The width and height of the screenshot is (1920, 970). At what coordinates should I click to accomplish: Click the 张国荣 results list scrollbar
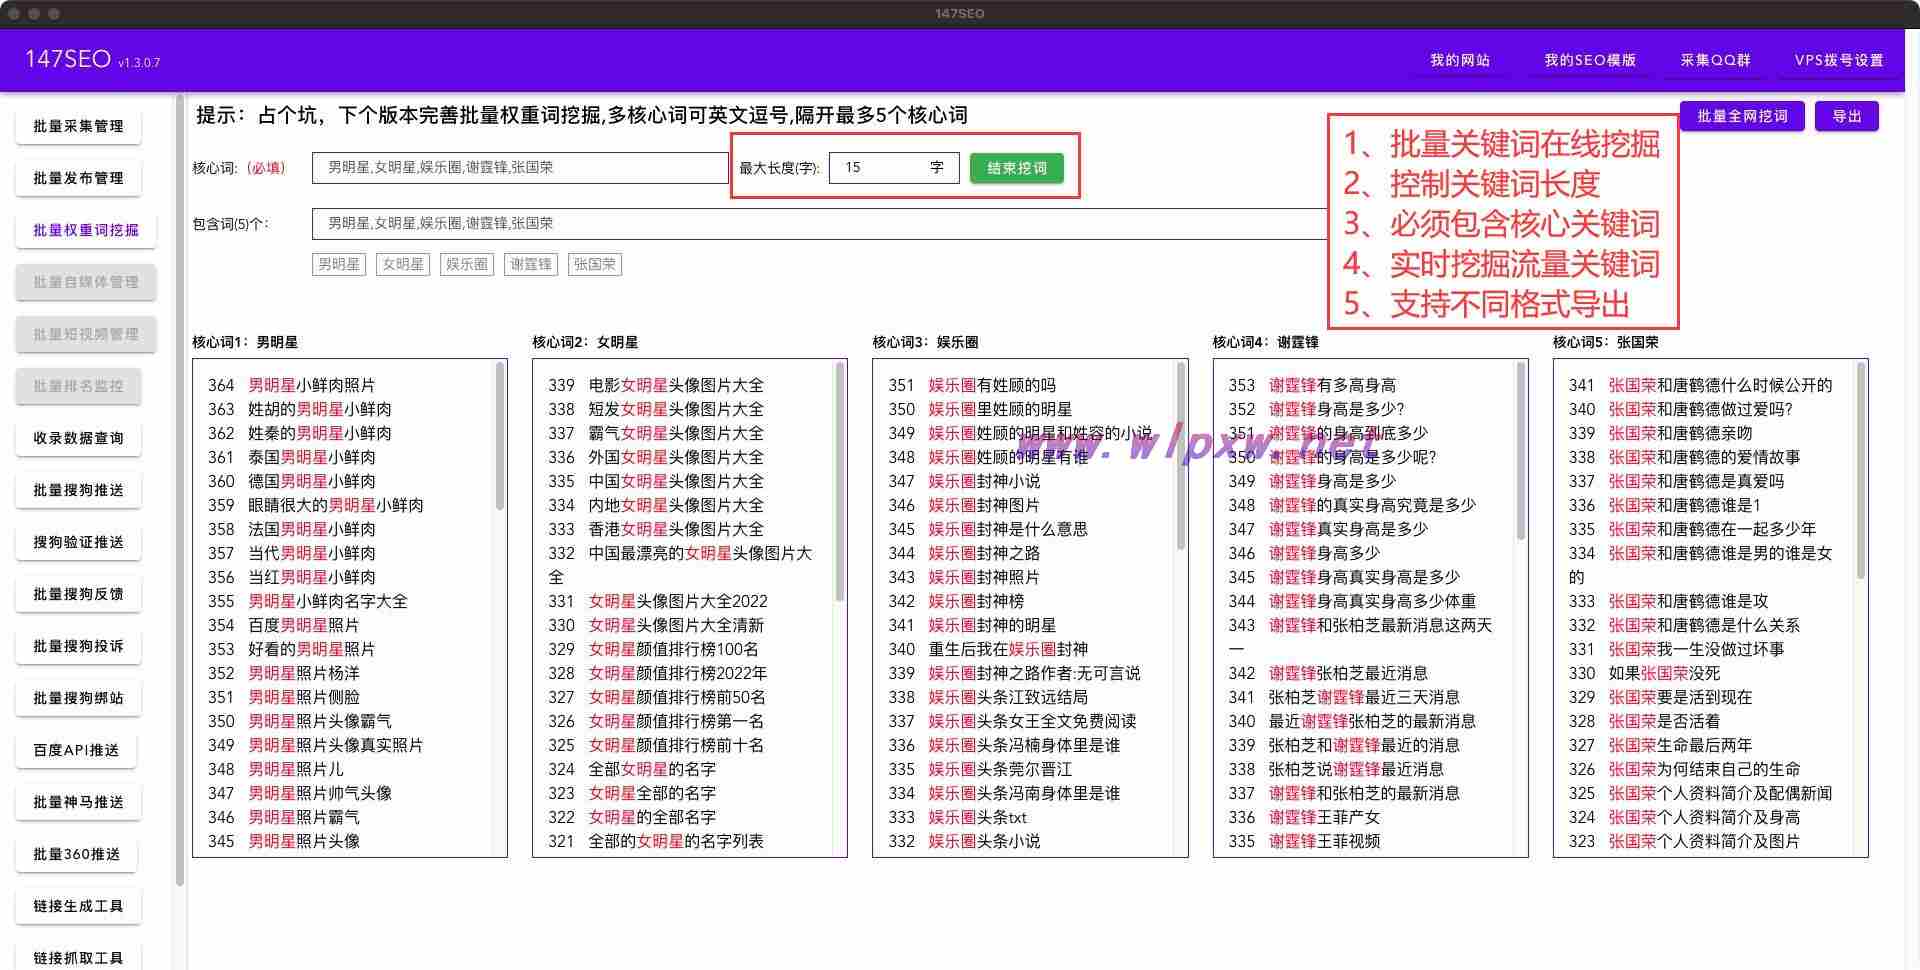[x=1860, y=470]
